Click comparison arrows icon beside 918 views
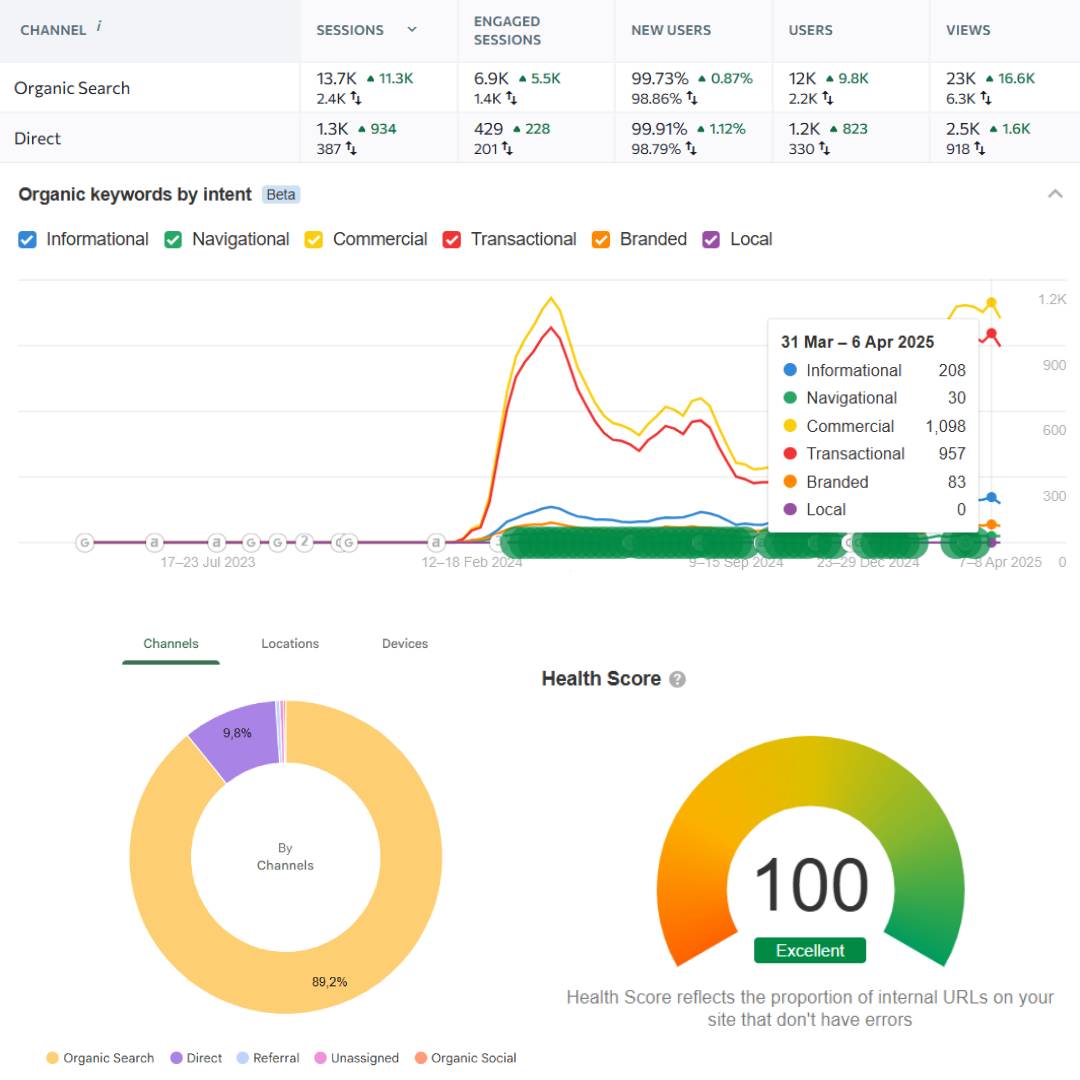Viewport: 1080px width, 1080px height. [979, 149]
